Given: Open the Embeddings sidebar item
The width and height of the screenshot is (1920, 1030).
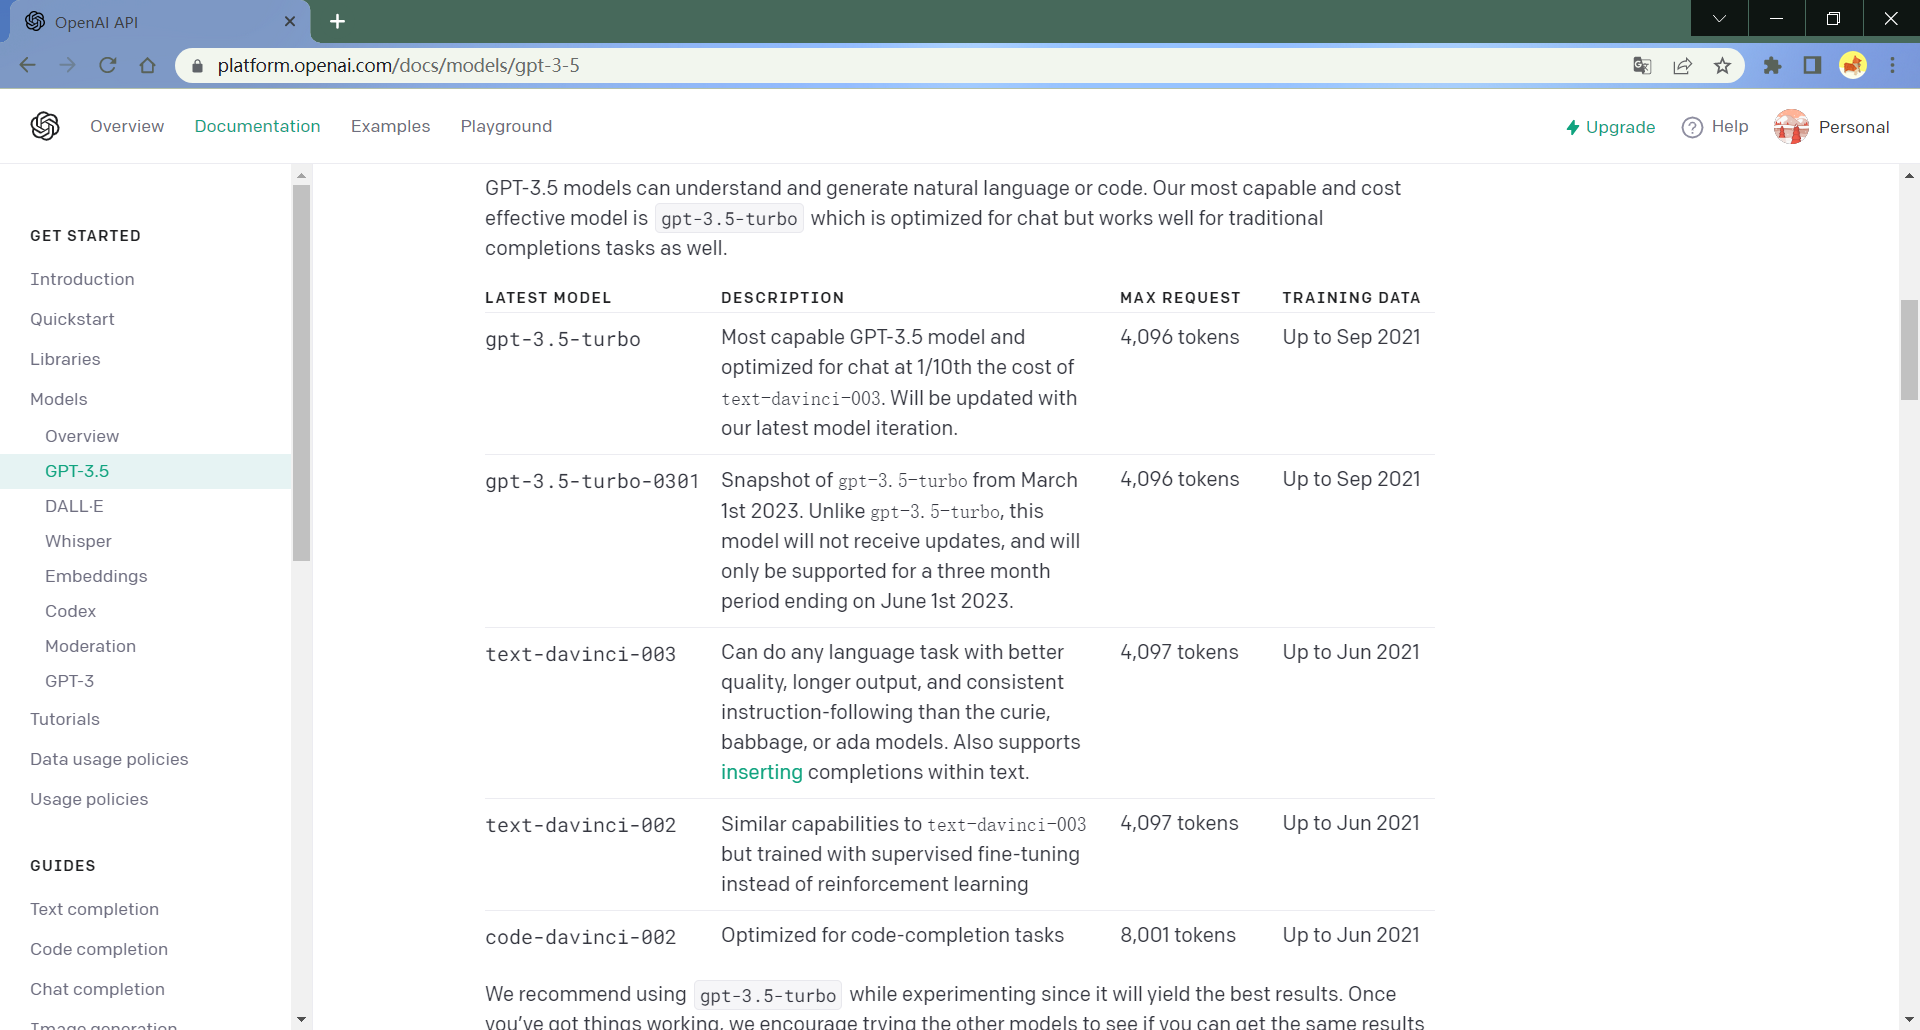Looking at the screenshot, I should [x=96, y=576].
